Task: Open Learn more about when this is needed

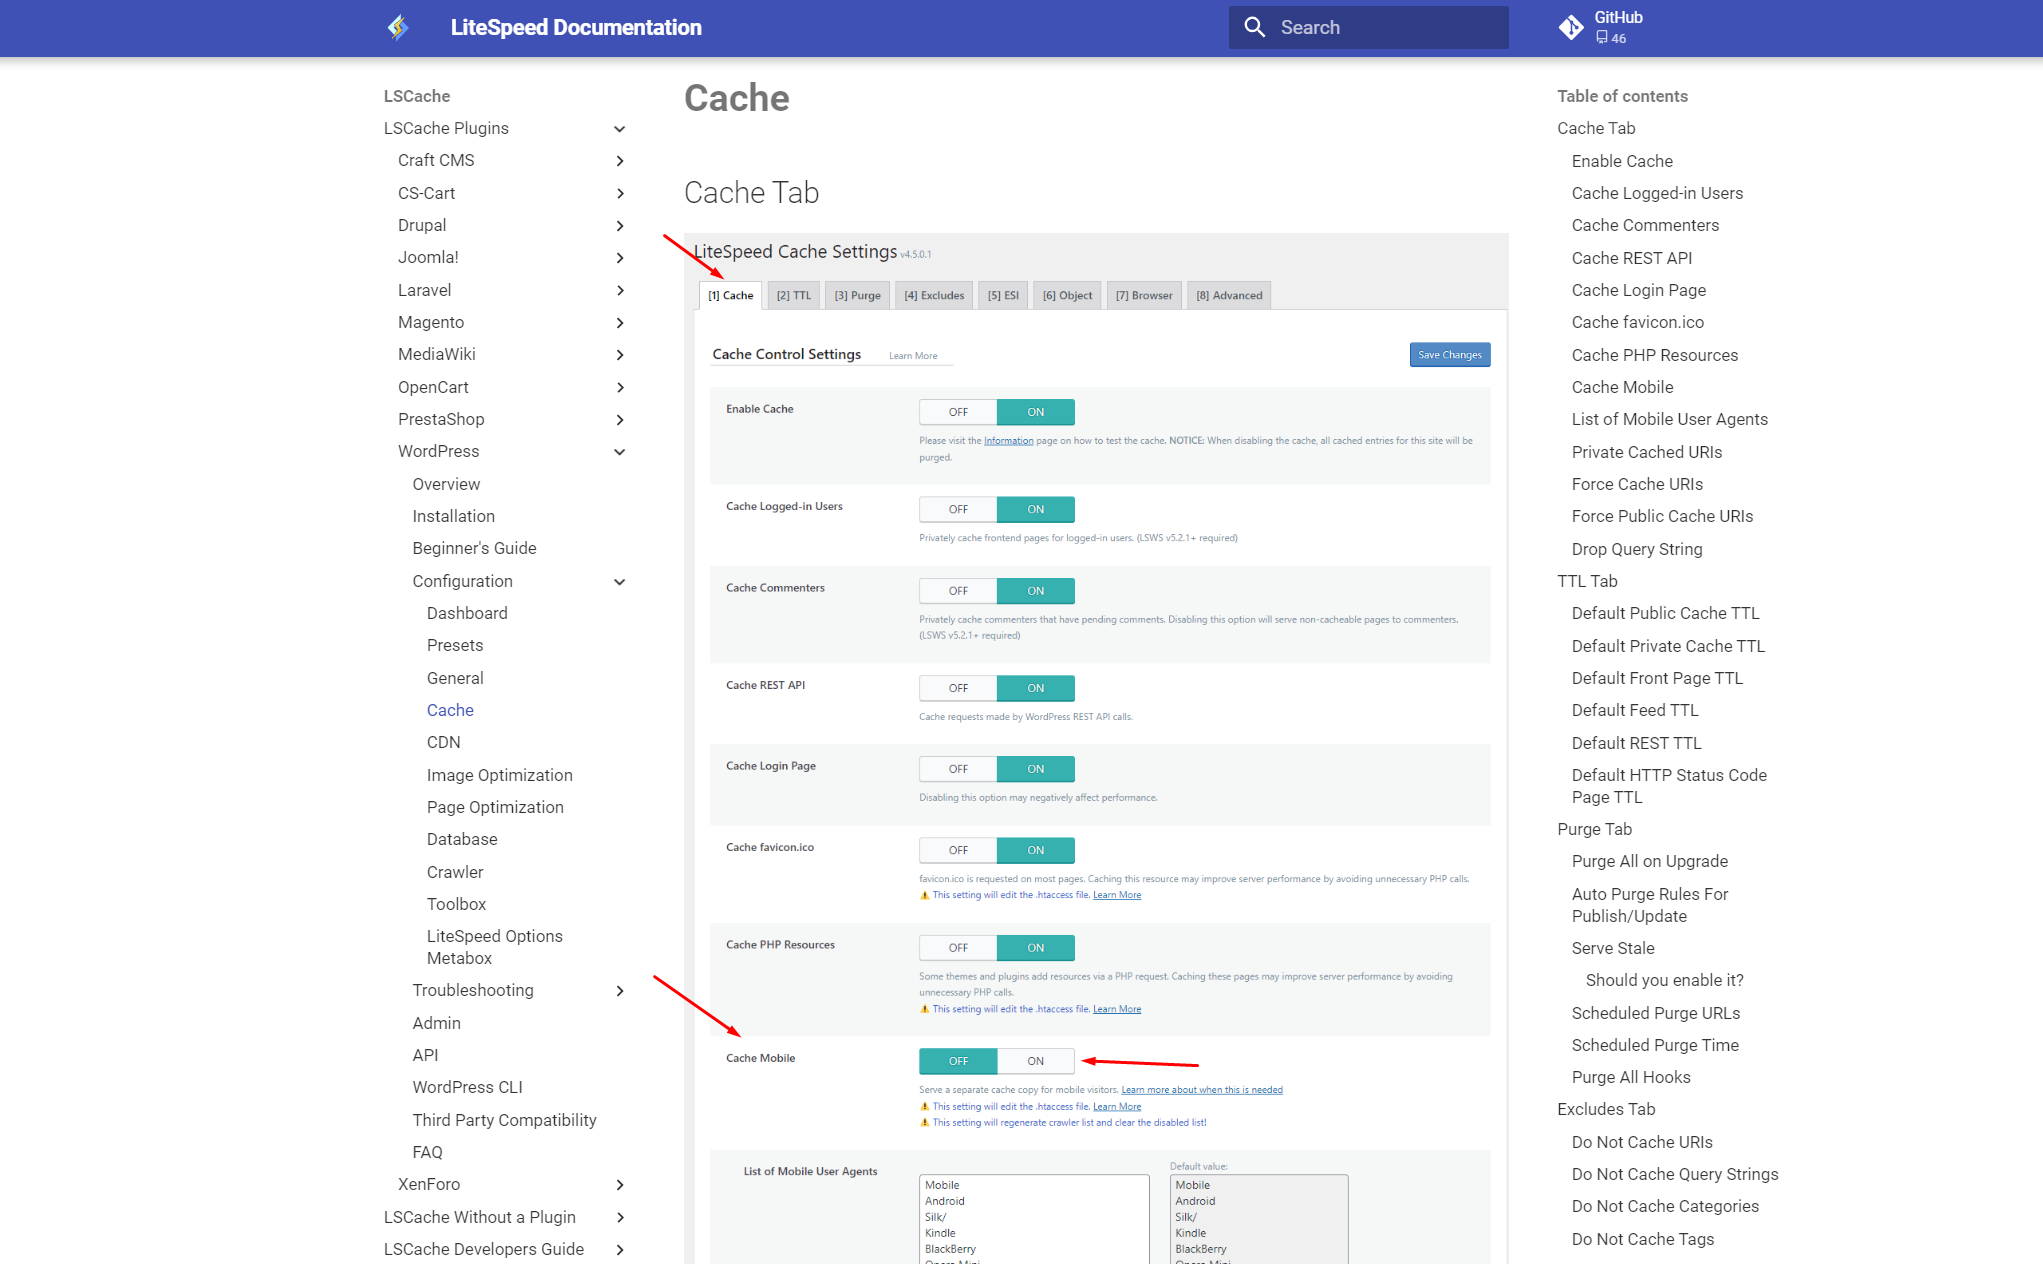Action: (x=1201, y=1090)
